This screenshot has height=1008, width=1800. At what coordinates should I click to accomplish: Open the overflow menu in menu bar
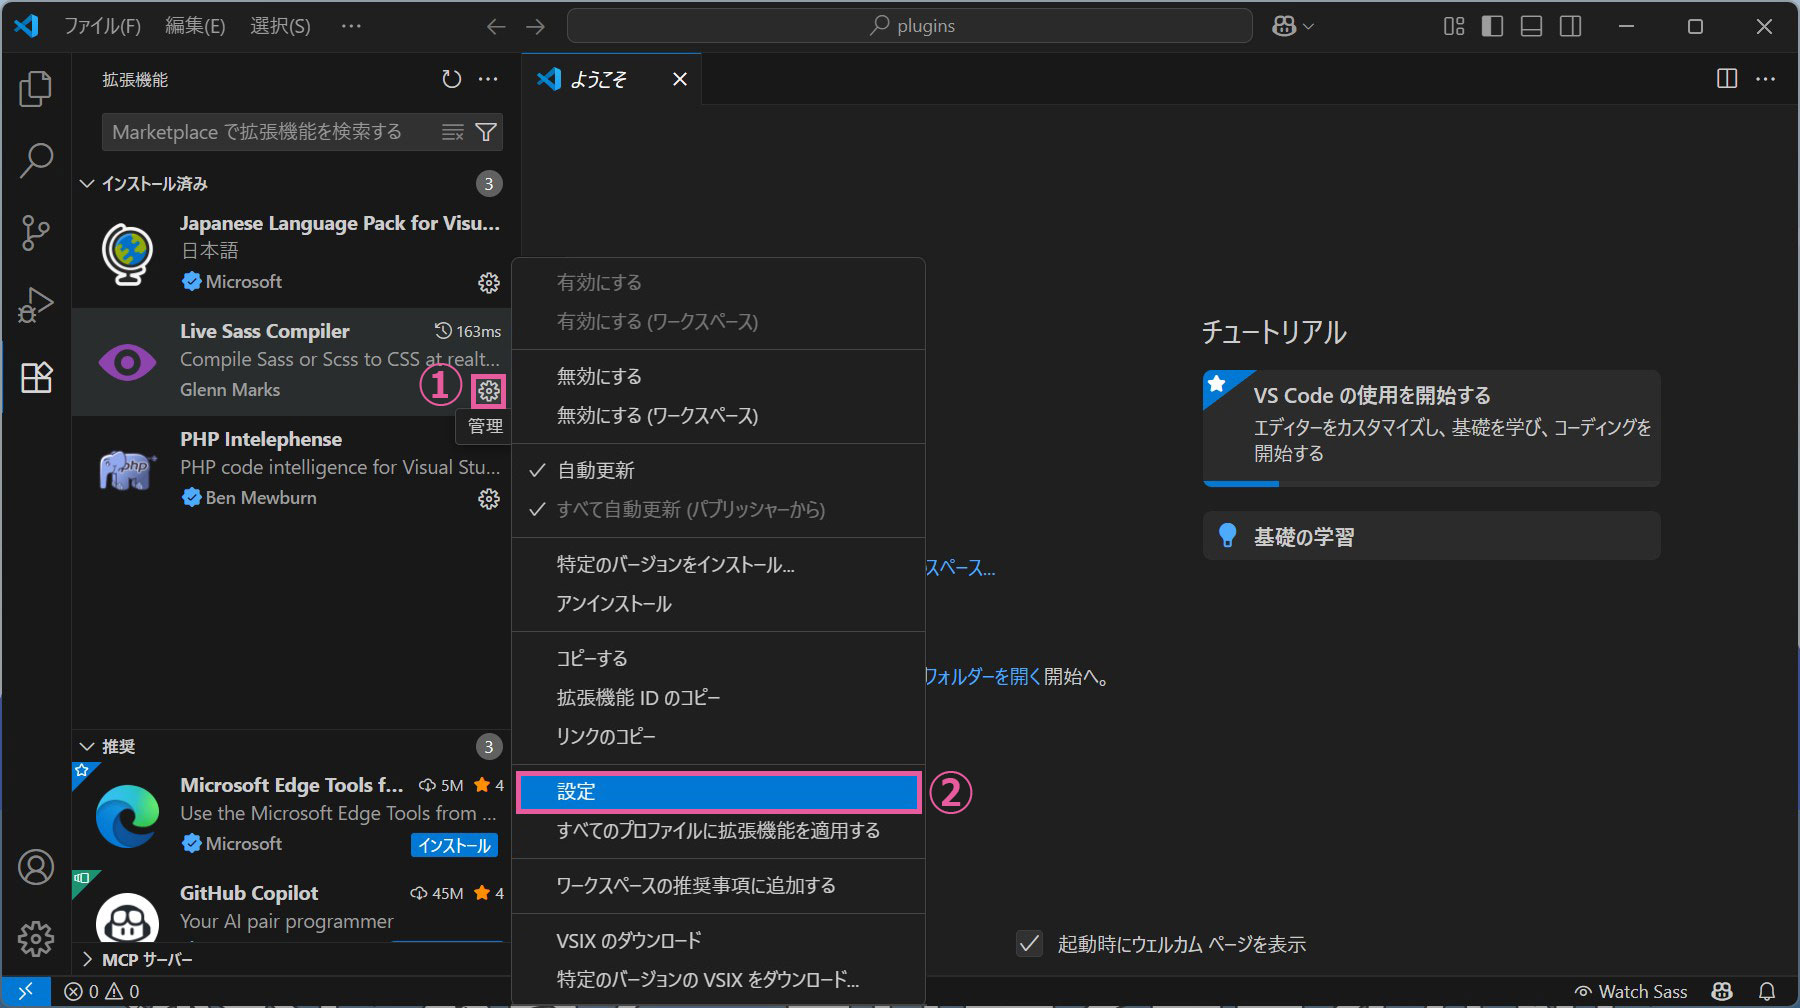point(351,27)
